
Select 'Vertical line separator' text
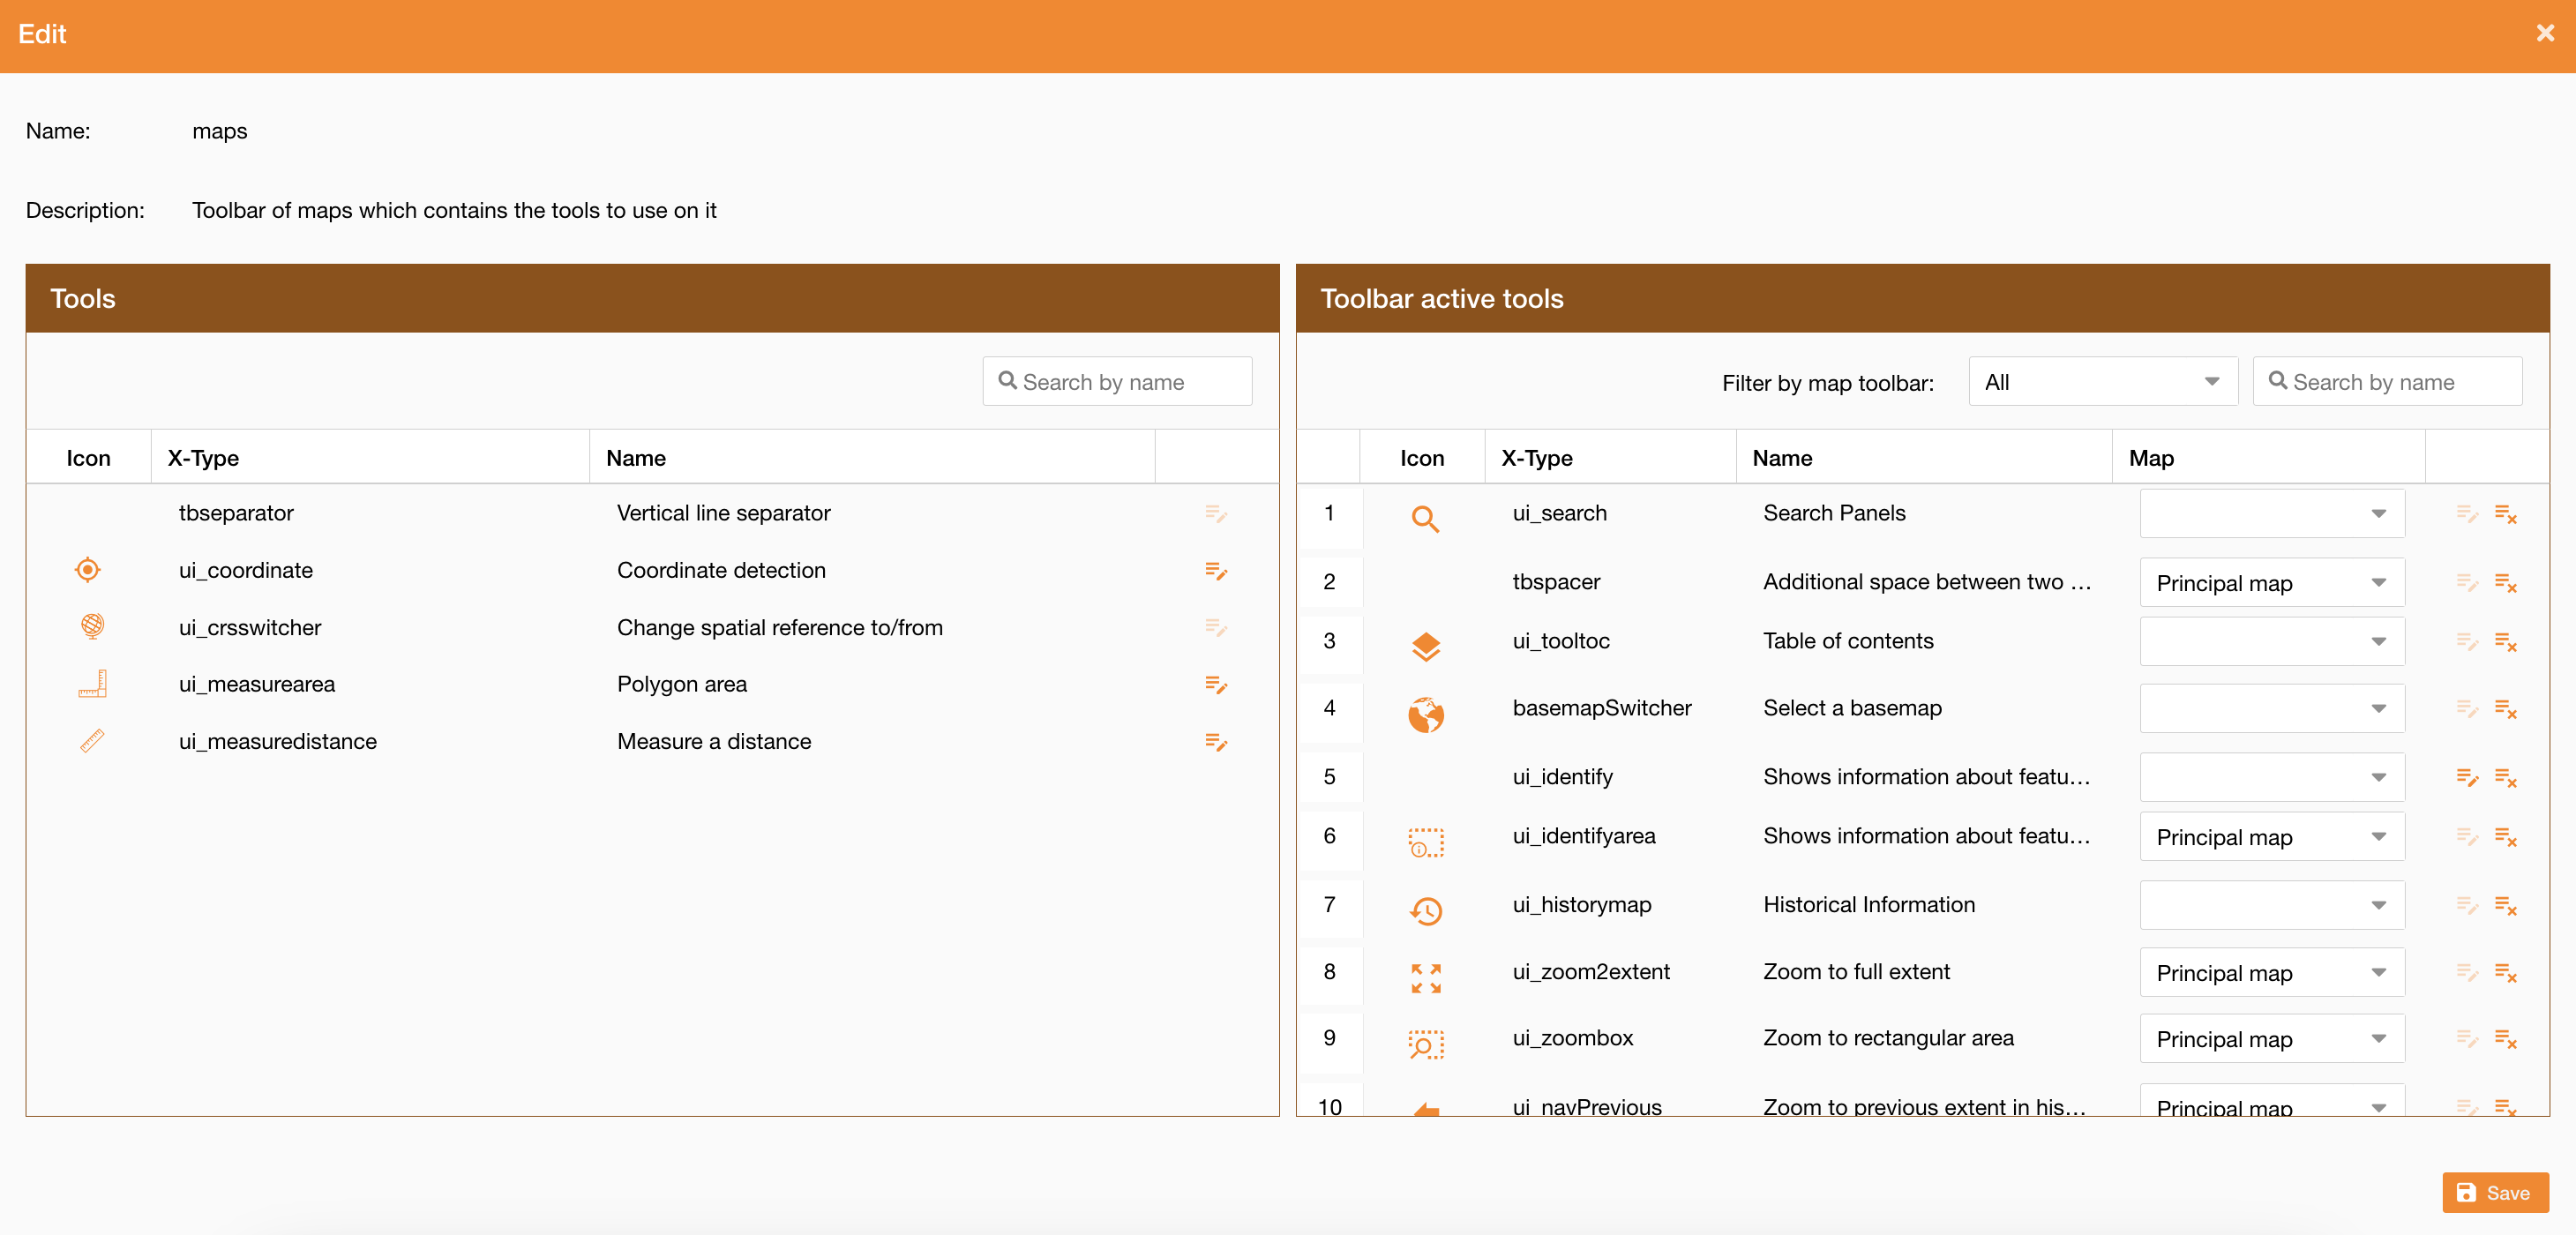coord(724,513)
